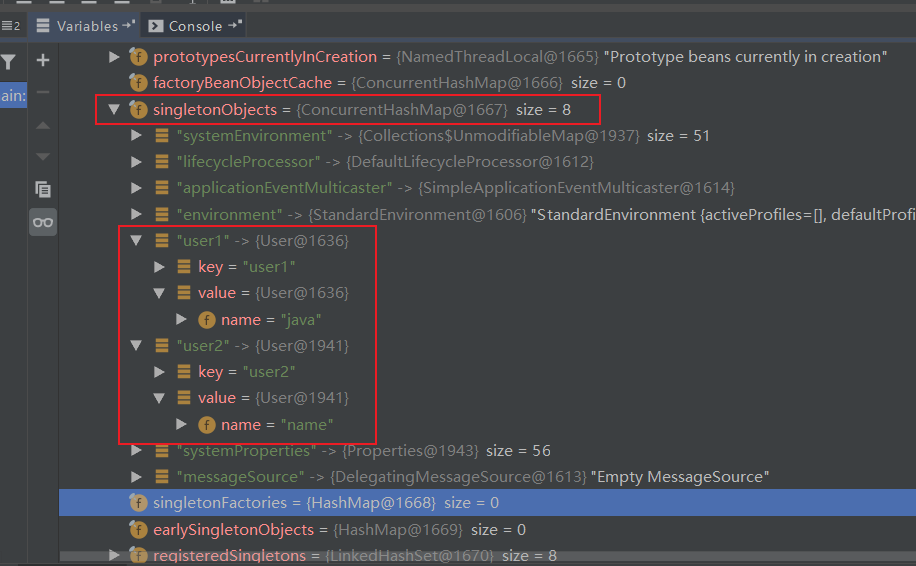The image size is (916, 566).
Task: Switch to the Variables tab
Action: [x=84, y=26]
